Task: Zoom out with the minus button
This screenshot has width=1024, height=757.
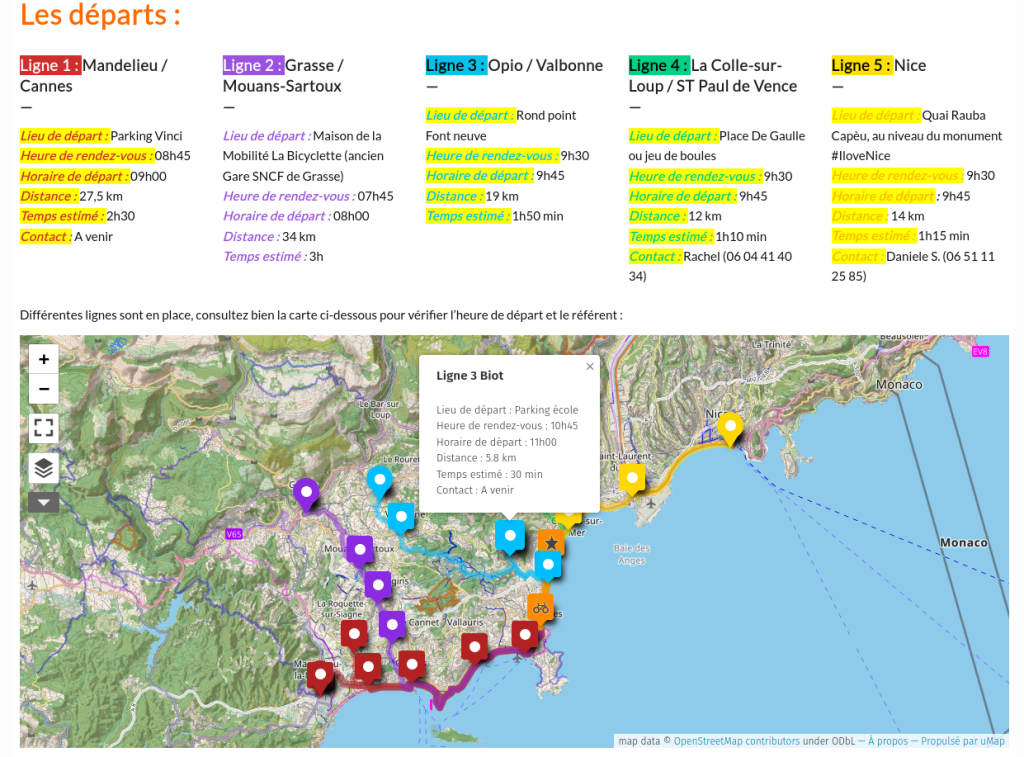Action: point(43,389)
